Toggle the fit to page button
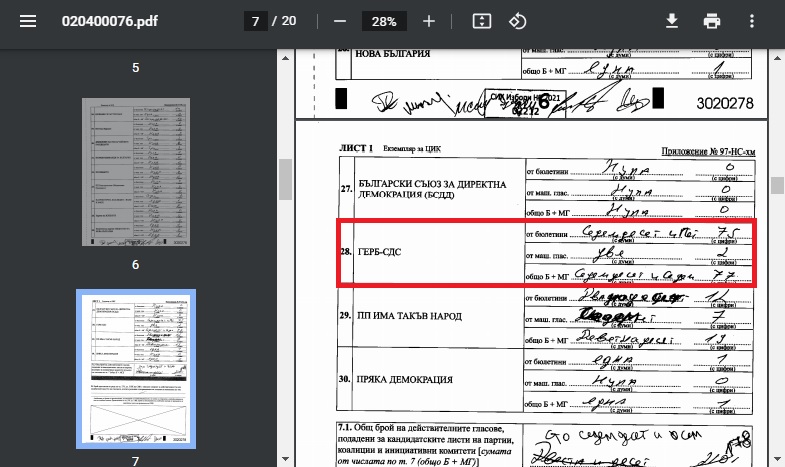Viewport: 785px width, 467px height. pos(482,21)
